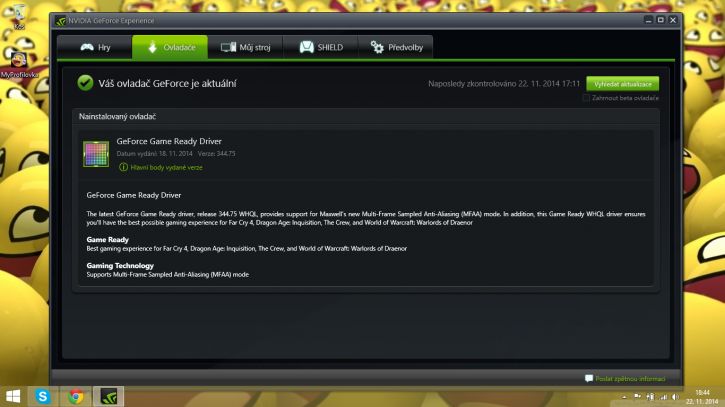Image resolution: width=725 pixels, height=407 pixels.
Task: Click the GeForce Experience taskbar icon
Action: 109,396
